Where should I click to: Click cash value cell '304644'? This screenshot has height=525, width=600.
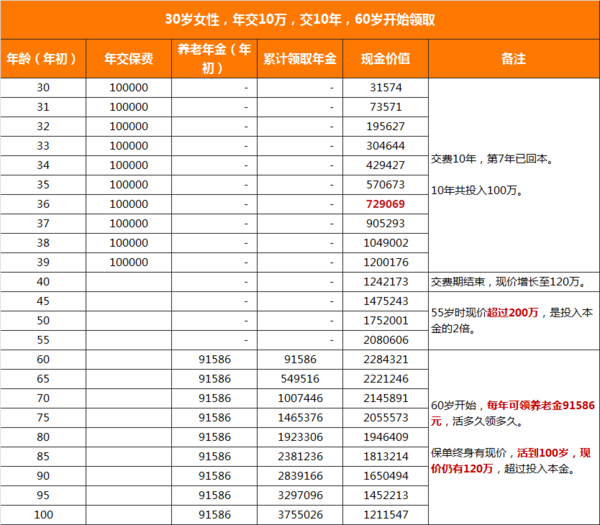click(386, 146)
